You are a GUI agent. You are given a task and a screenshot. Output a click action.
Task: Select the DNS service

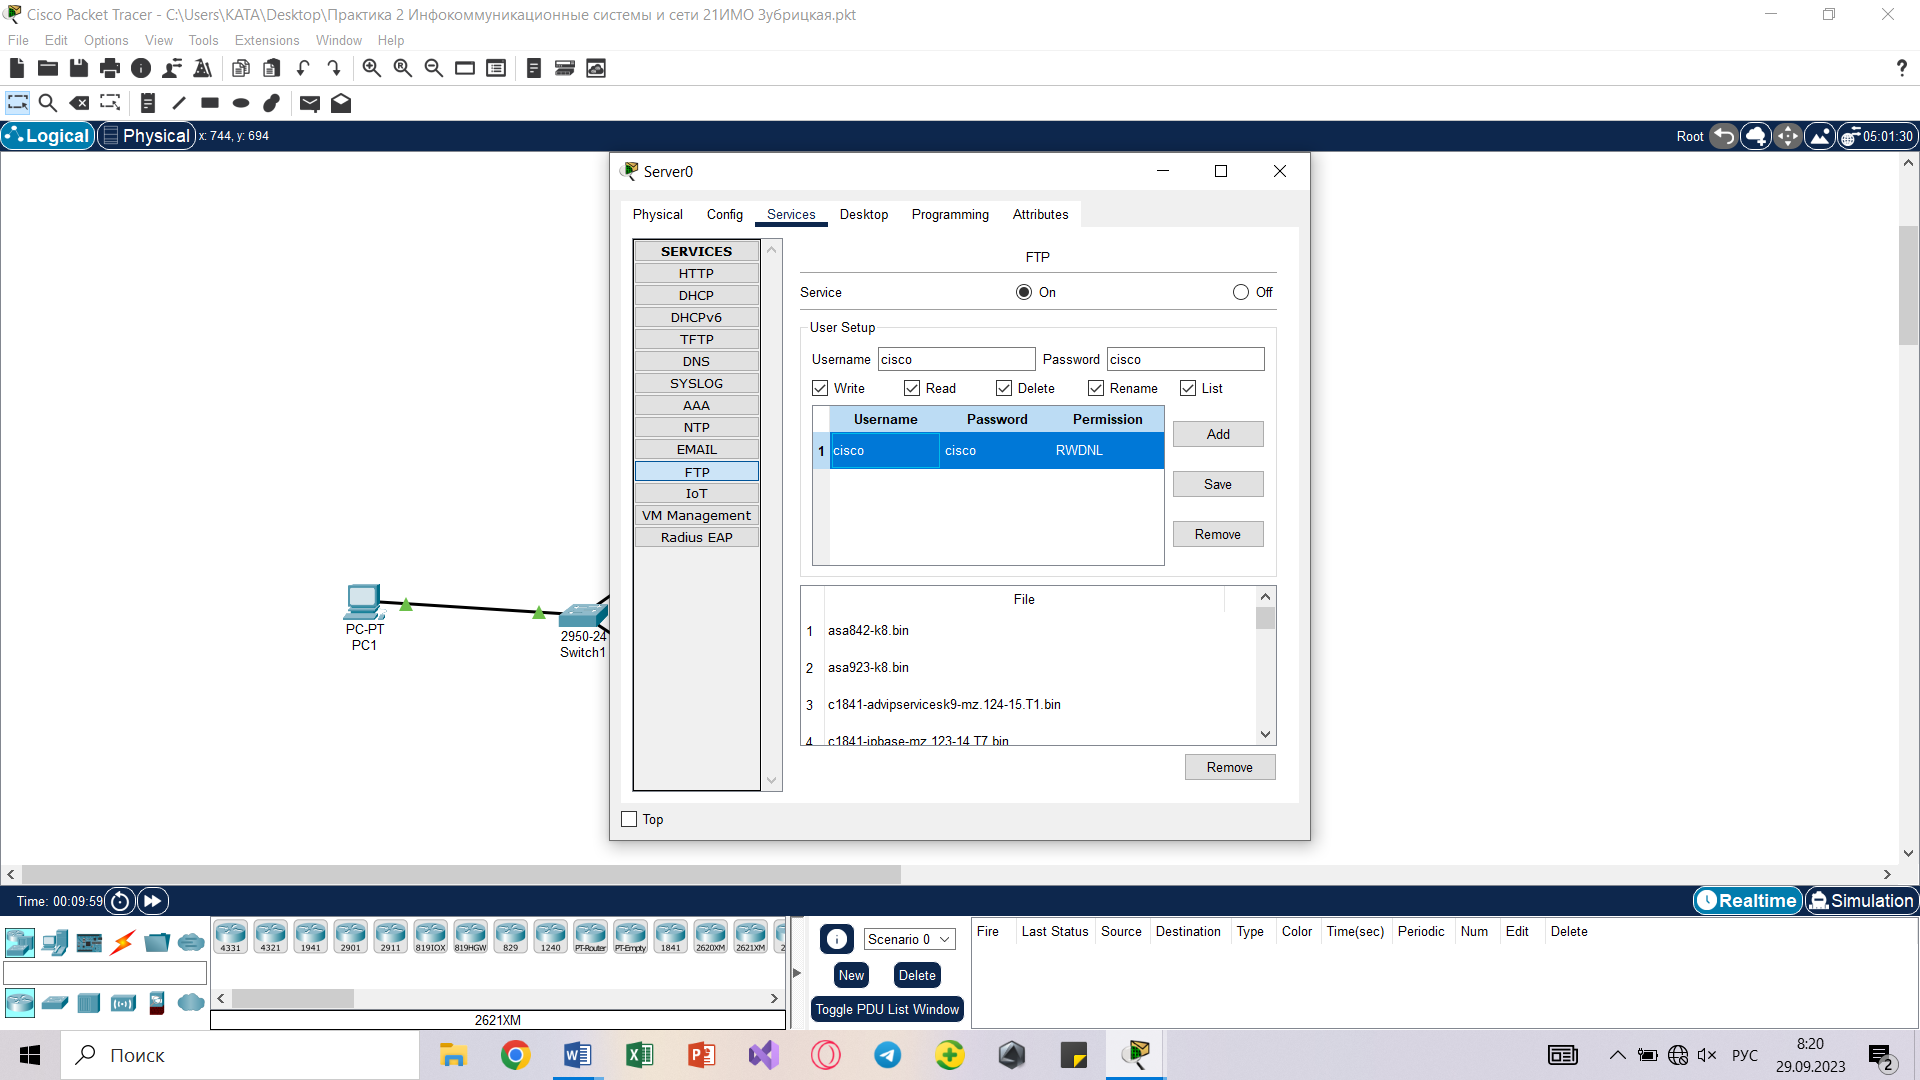click(697, 361)
